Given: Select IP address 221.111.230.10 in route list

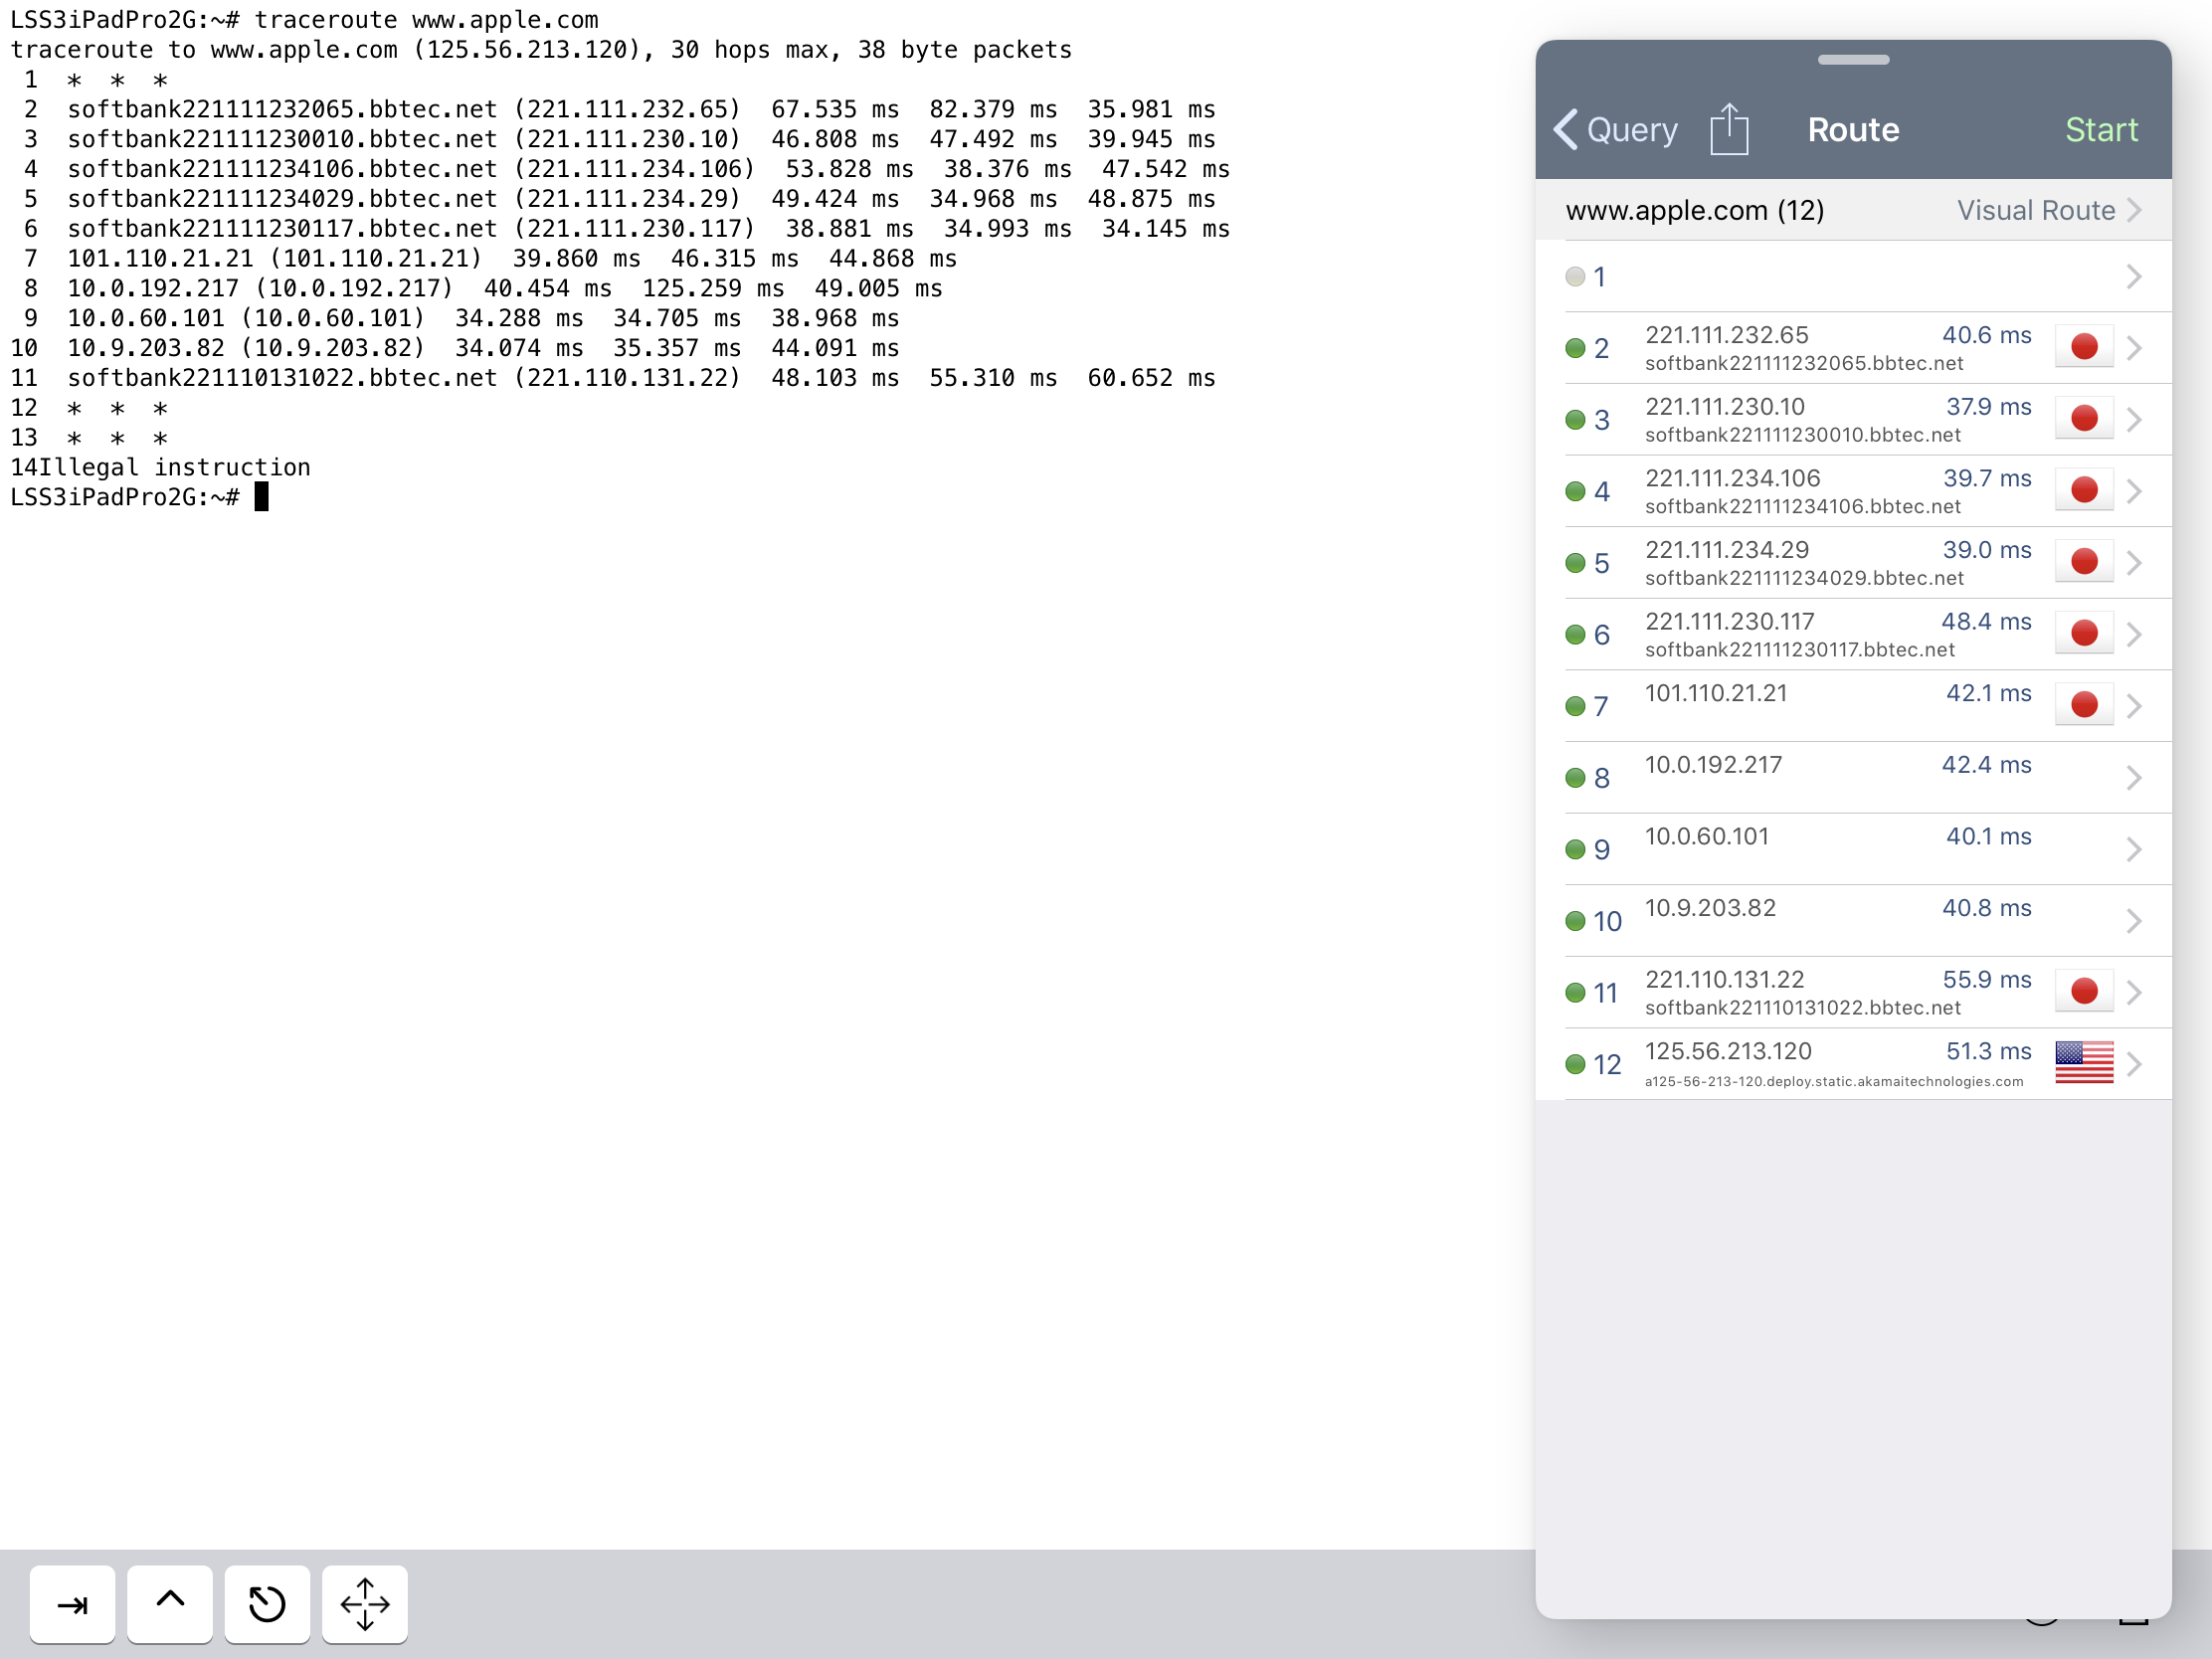Looking at the screenshot, I should [x=1725, y=407].
